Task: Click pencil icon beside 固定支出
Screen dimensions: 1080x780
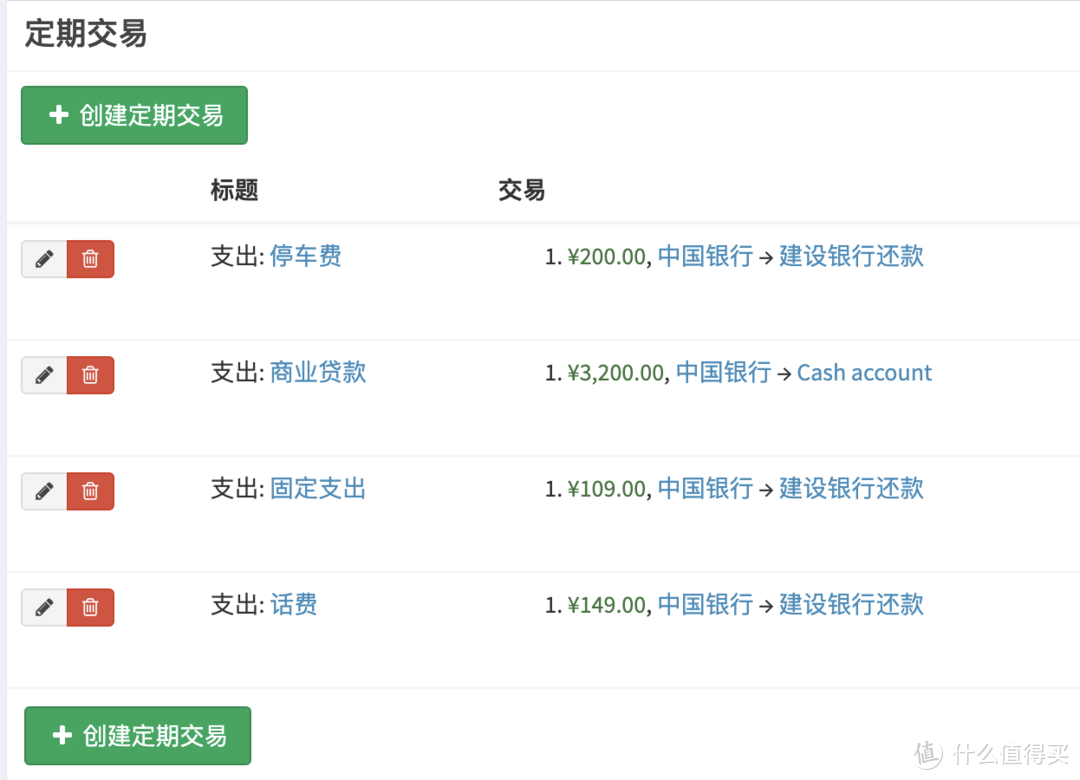Action: pyautogui.click(x=44, y=491)
